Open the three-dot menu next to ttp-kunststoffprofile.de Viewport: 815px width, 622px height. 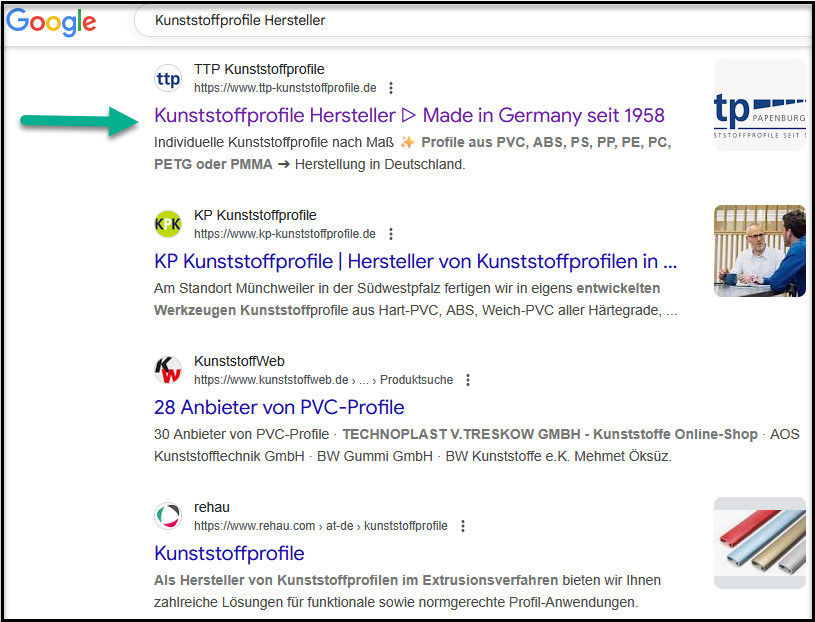pos(391,88)
